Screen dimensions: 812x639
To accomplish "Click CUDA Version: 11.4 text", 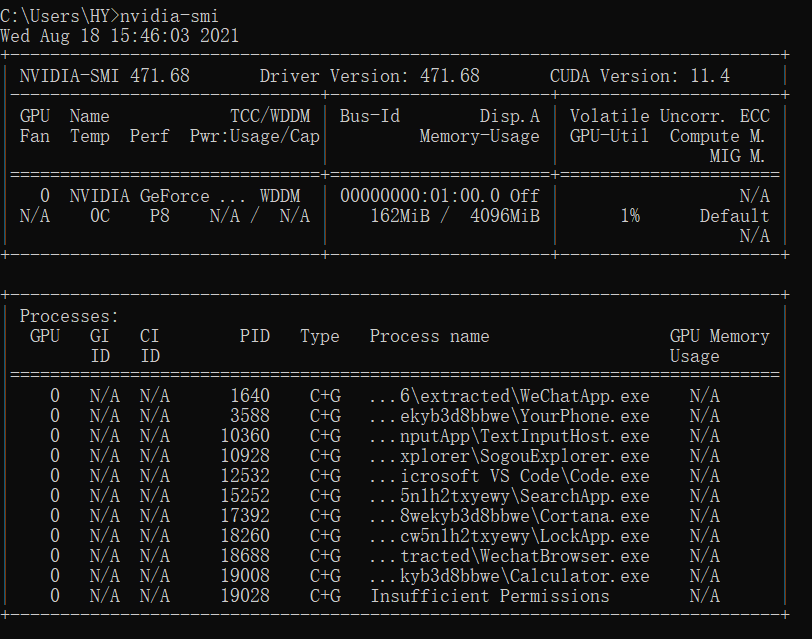I will [640, 76].
